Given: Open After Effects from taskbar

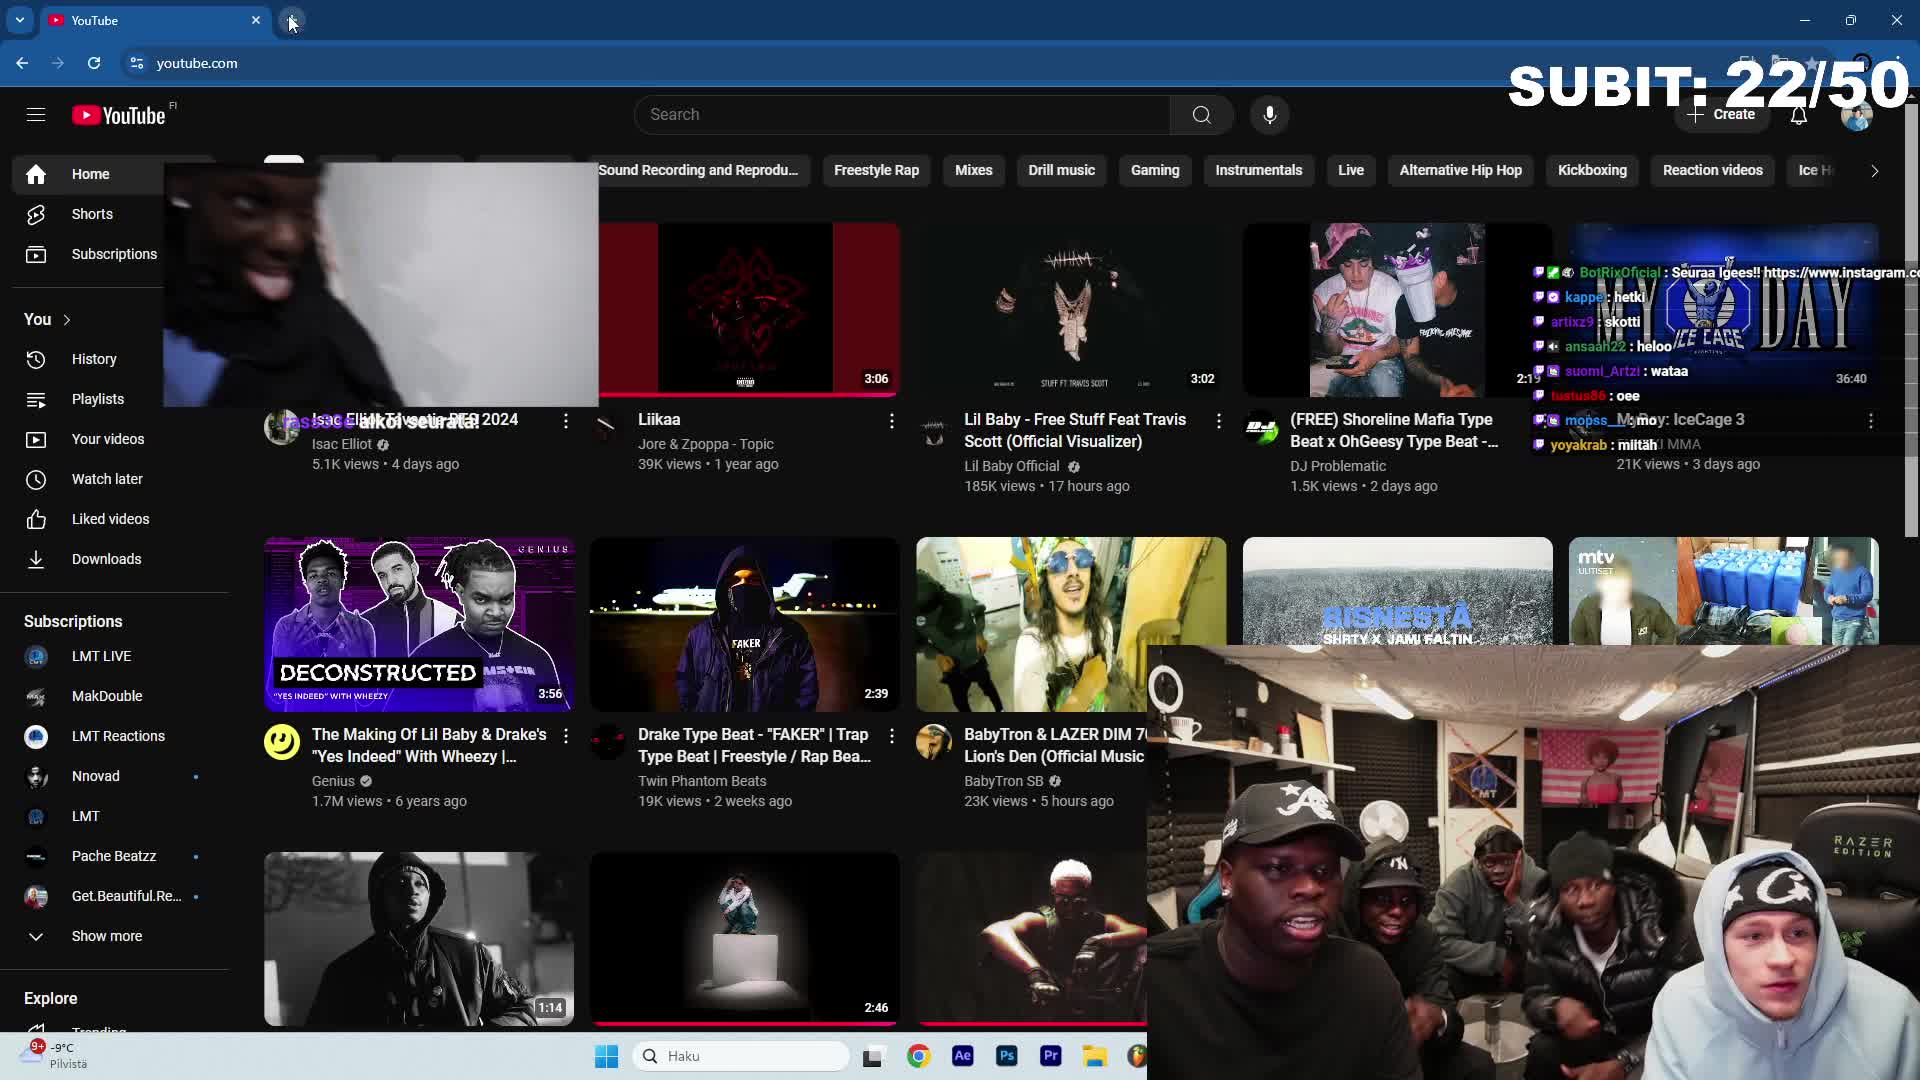Looking at the screenshot, I should (962, 1056).
